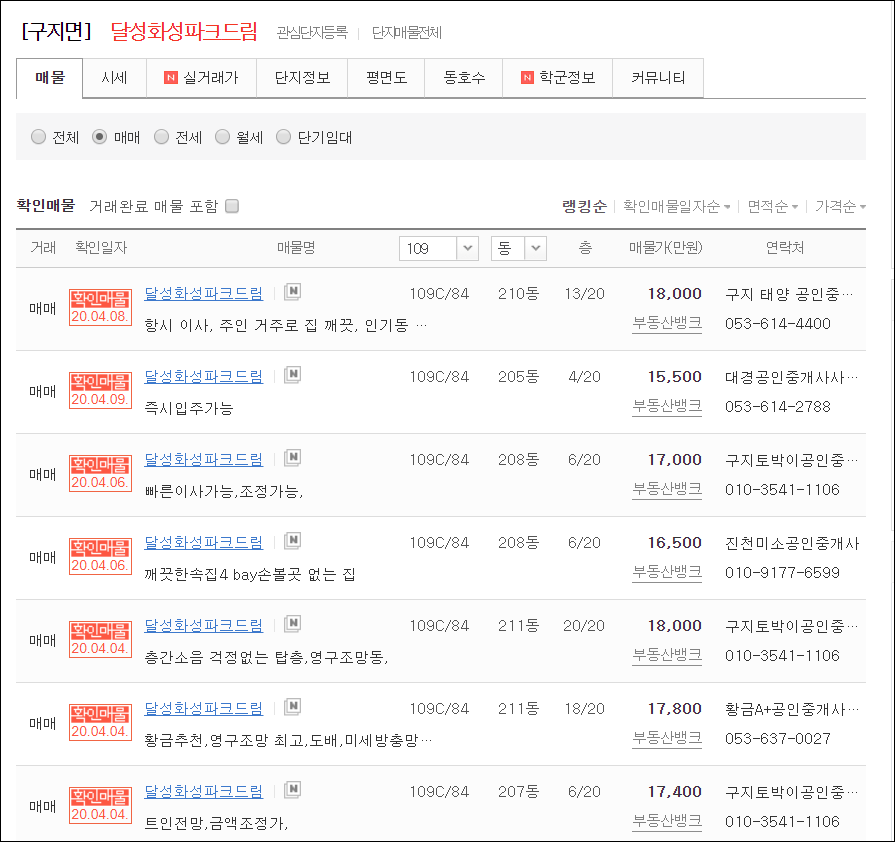The width and height of the screenshot is (895, 842).
Task: Click 부동산뱅크 link under the 17,000 price
Action: pos(667,489)
